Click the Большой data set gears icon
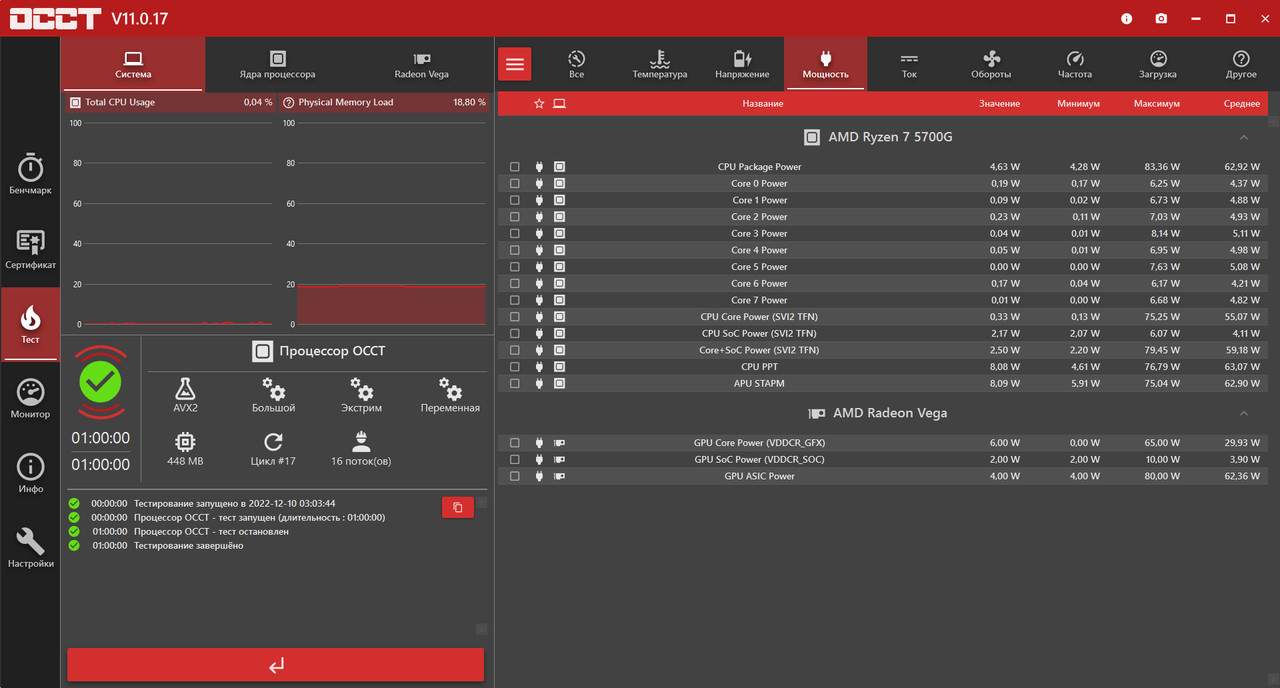This screenshot has height=688, width=1280. (x=273, y=389)
